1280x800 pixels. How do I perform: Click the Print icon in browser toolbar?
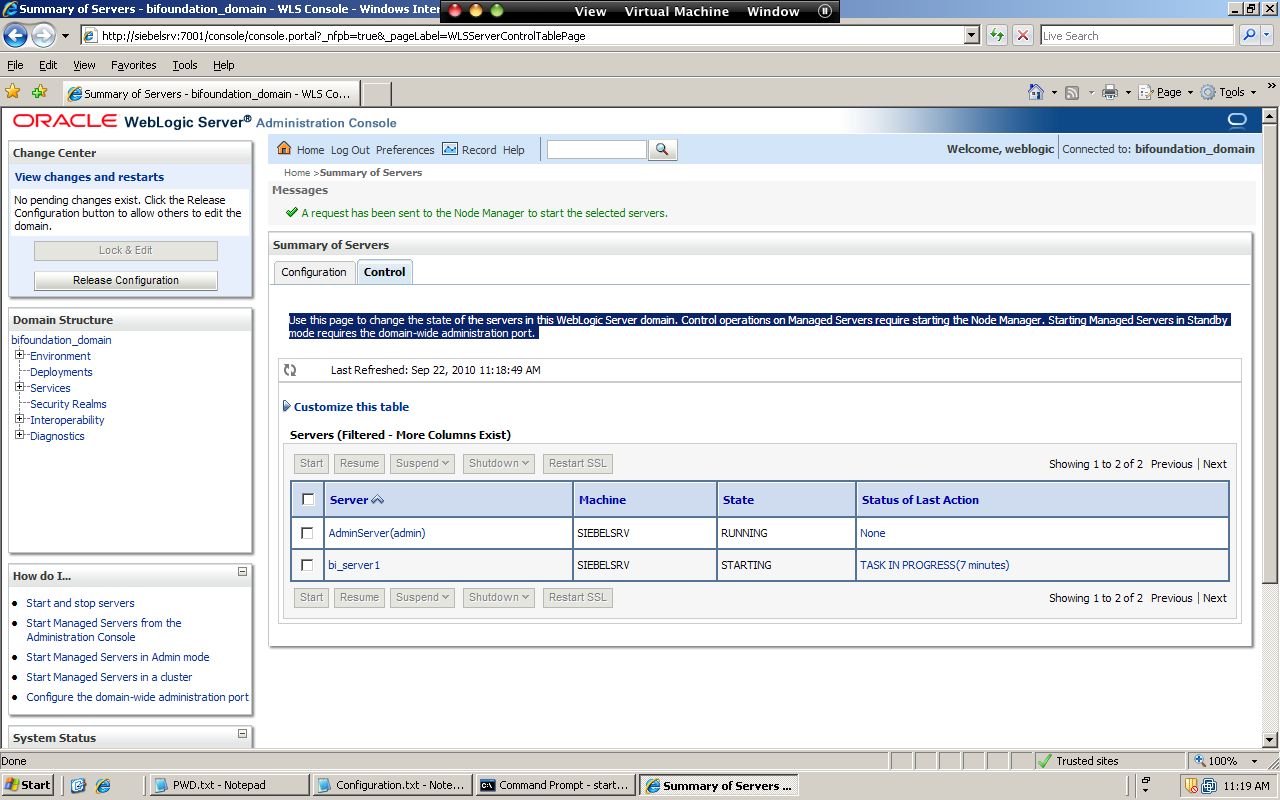(1110, 91)
